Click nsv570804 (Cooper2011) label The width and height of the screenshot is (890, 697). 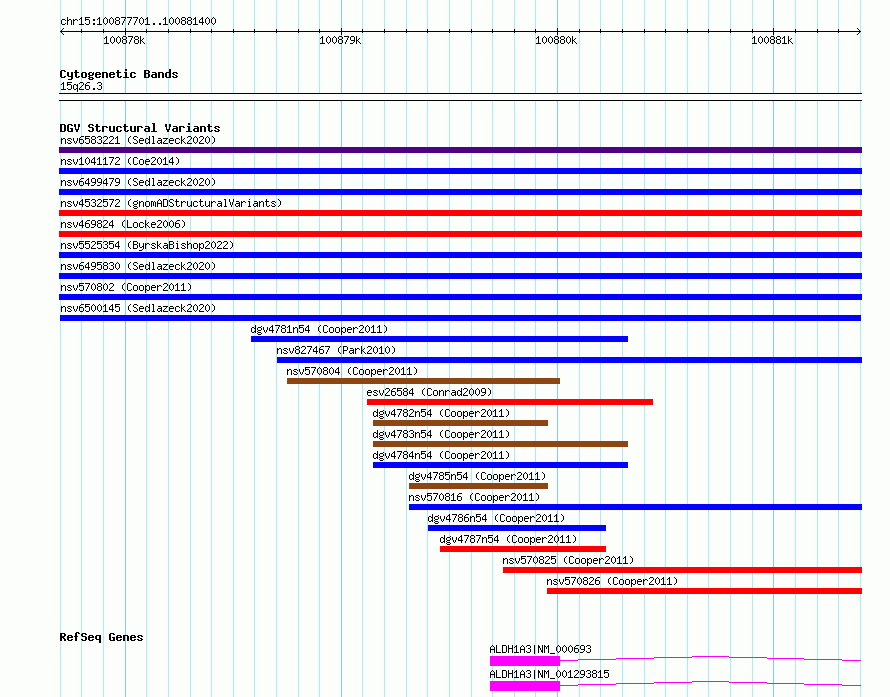(352, 371)
